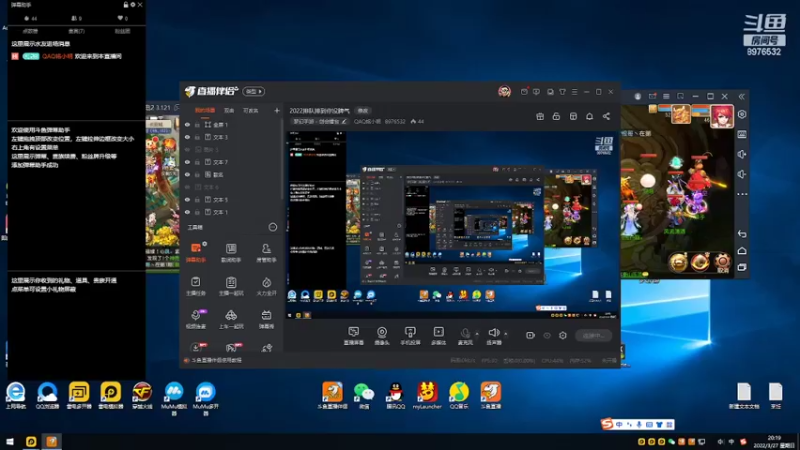800x450 pixels.
Task: Open emulator settings gear in right sidebar
Action: point(742,114)
